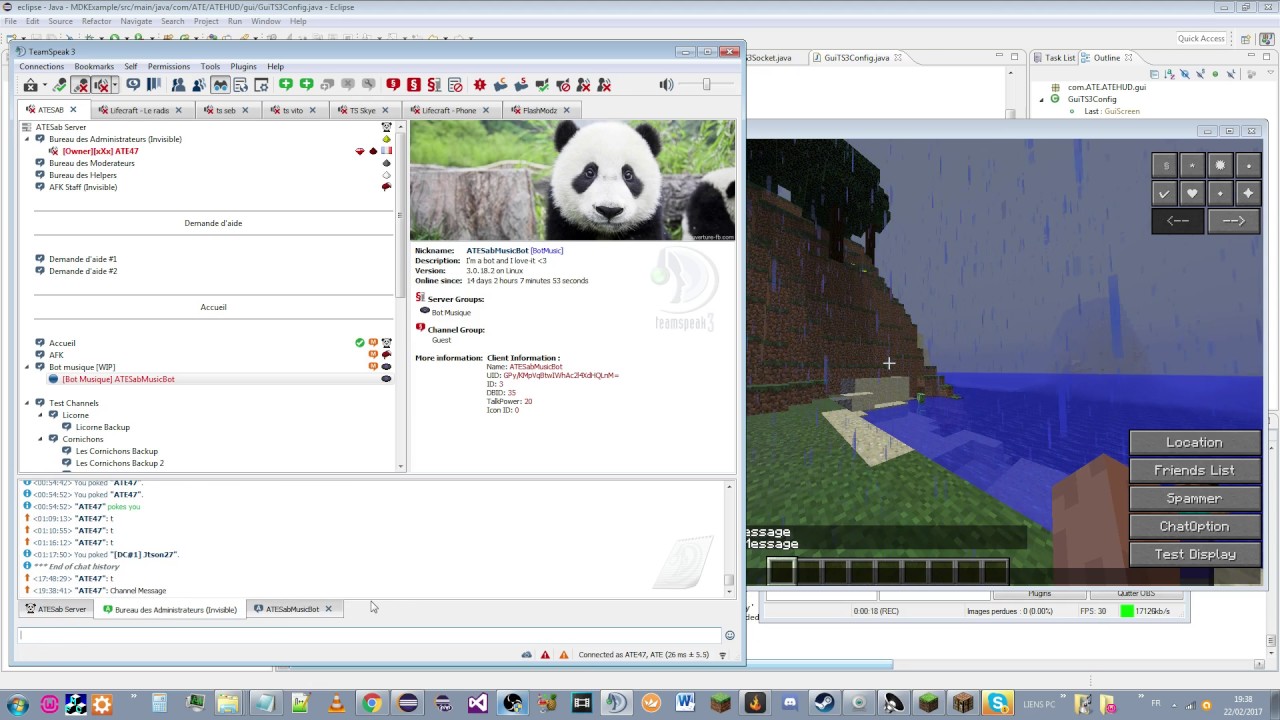Open TeamSpeak Plugins menu

coord(243,67)
